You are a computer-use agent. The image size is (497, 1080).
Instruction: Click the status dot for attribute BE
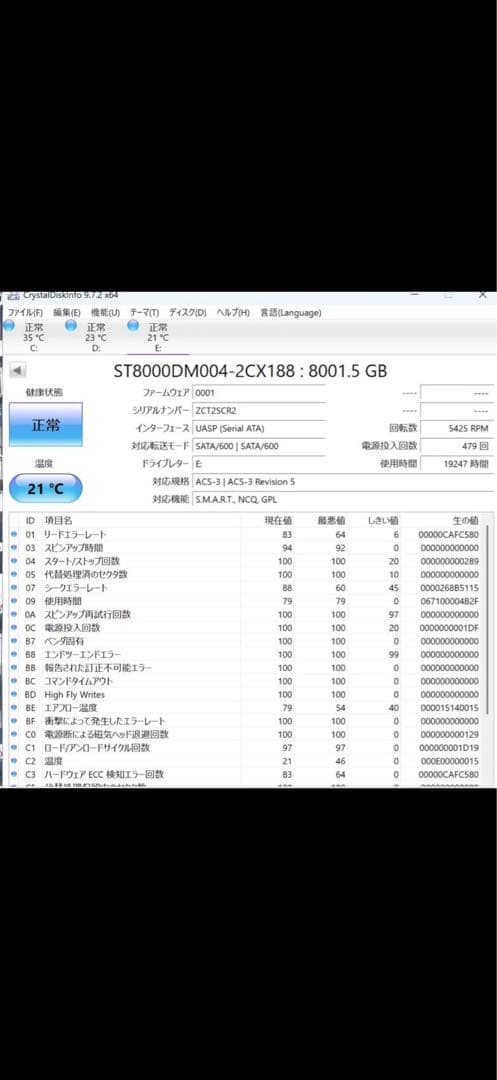[x=14, y=707]
